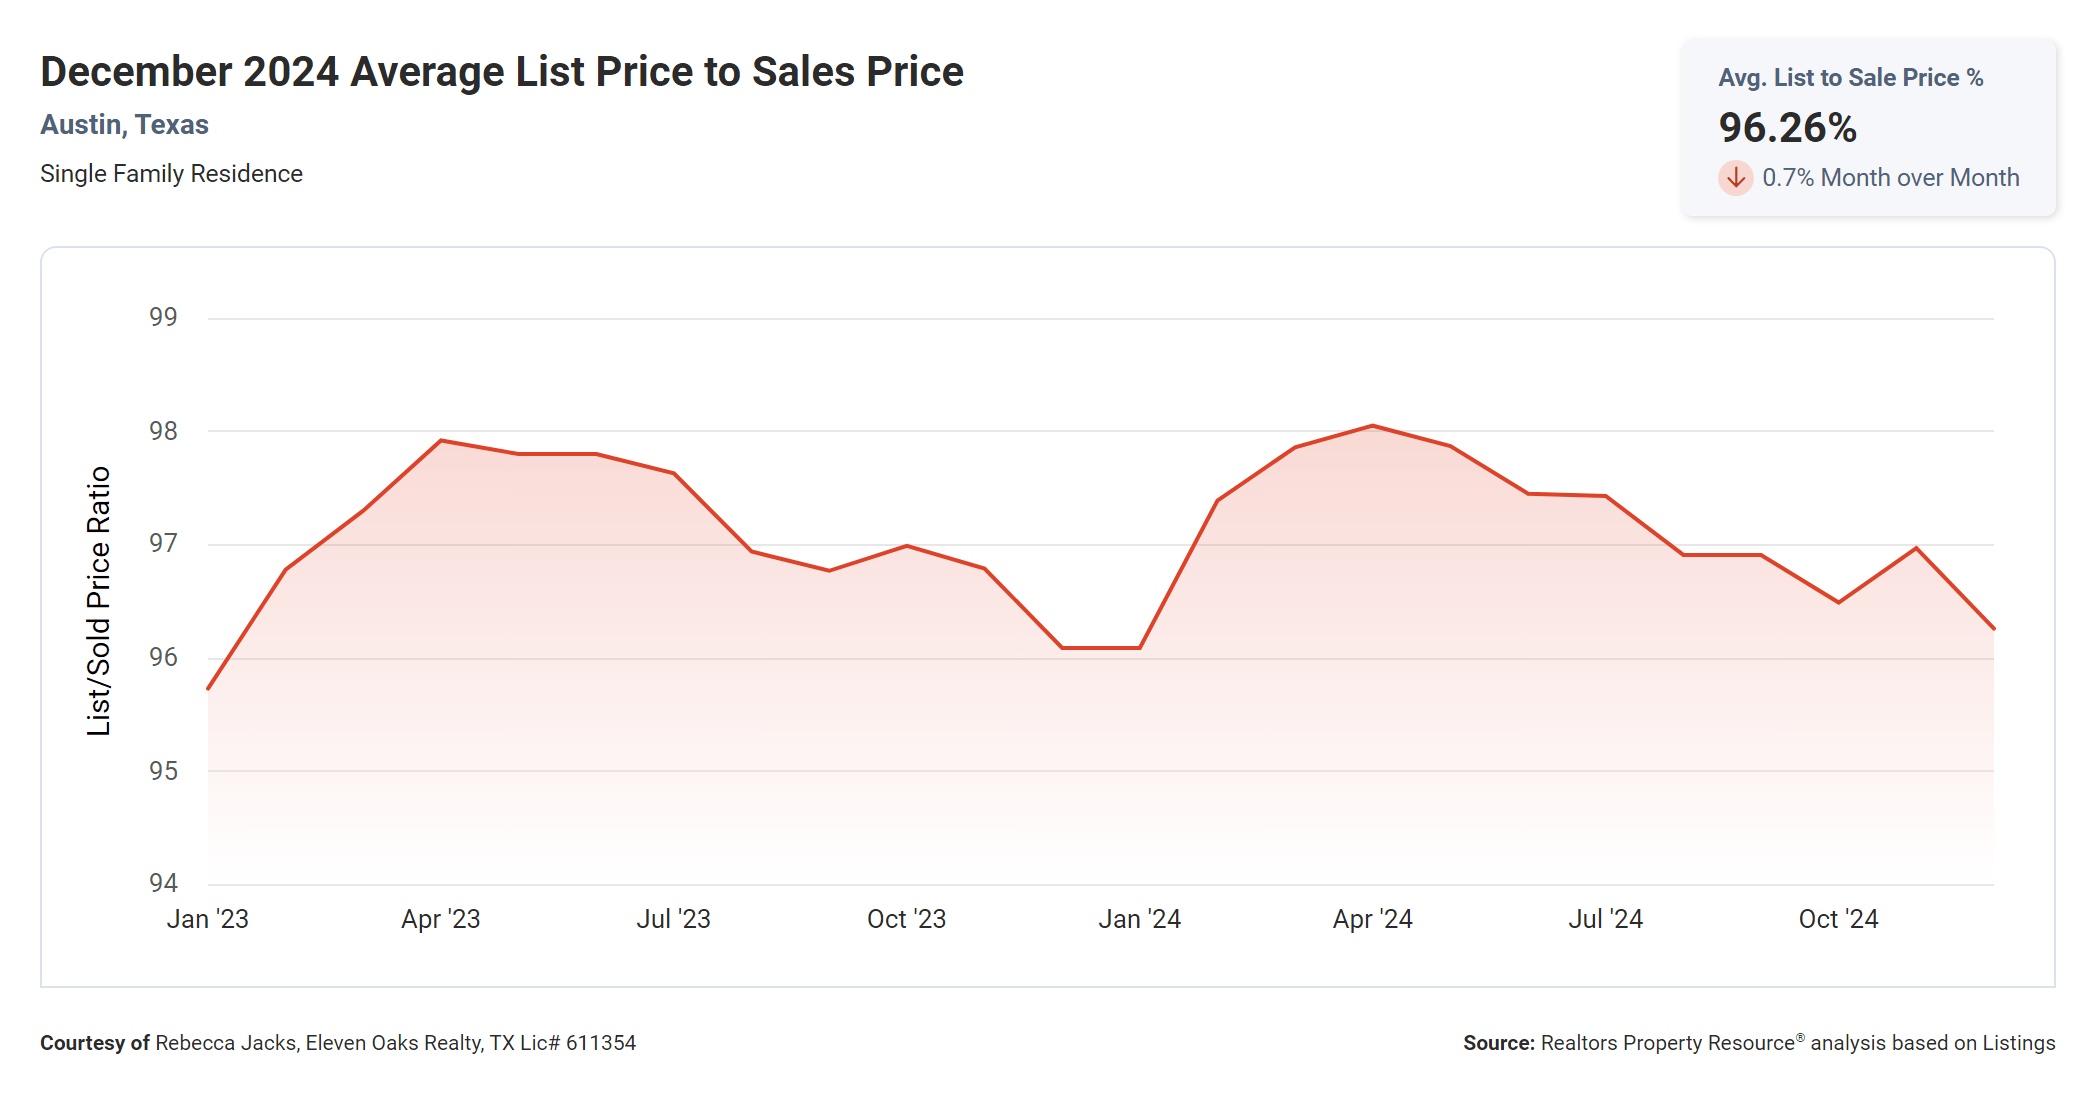Click the Oct '24 x-axis label
This screenshot has width=2096, height=1100.
tap(1838, 919)
